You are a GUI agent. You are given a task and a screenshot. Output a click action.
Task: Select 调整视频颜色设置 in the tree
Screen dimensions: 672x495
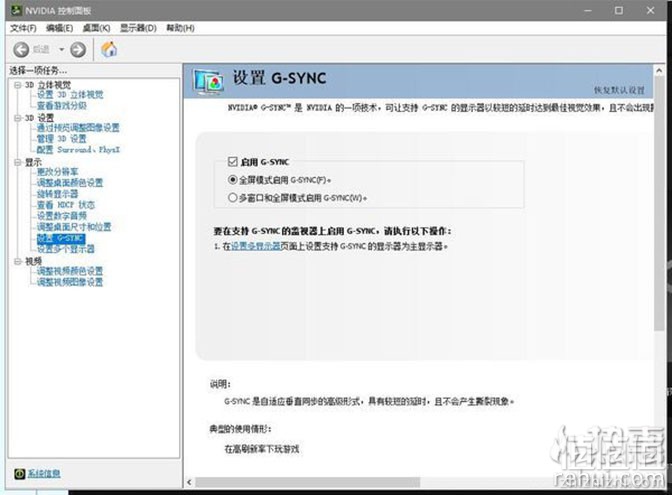point(70,271)
